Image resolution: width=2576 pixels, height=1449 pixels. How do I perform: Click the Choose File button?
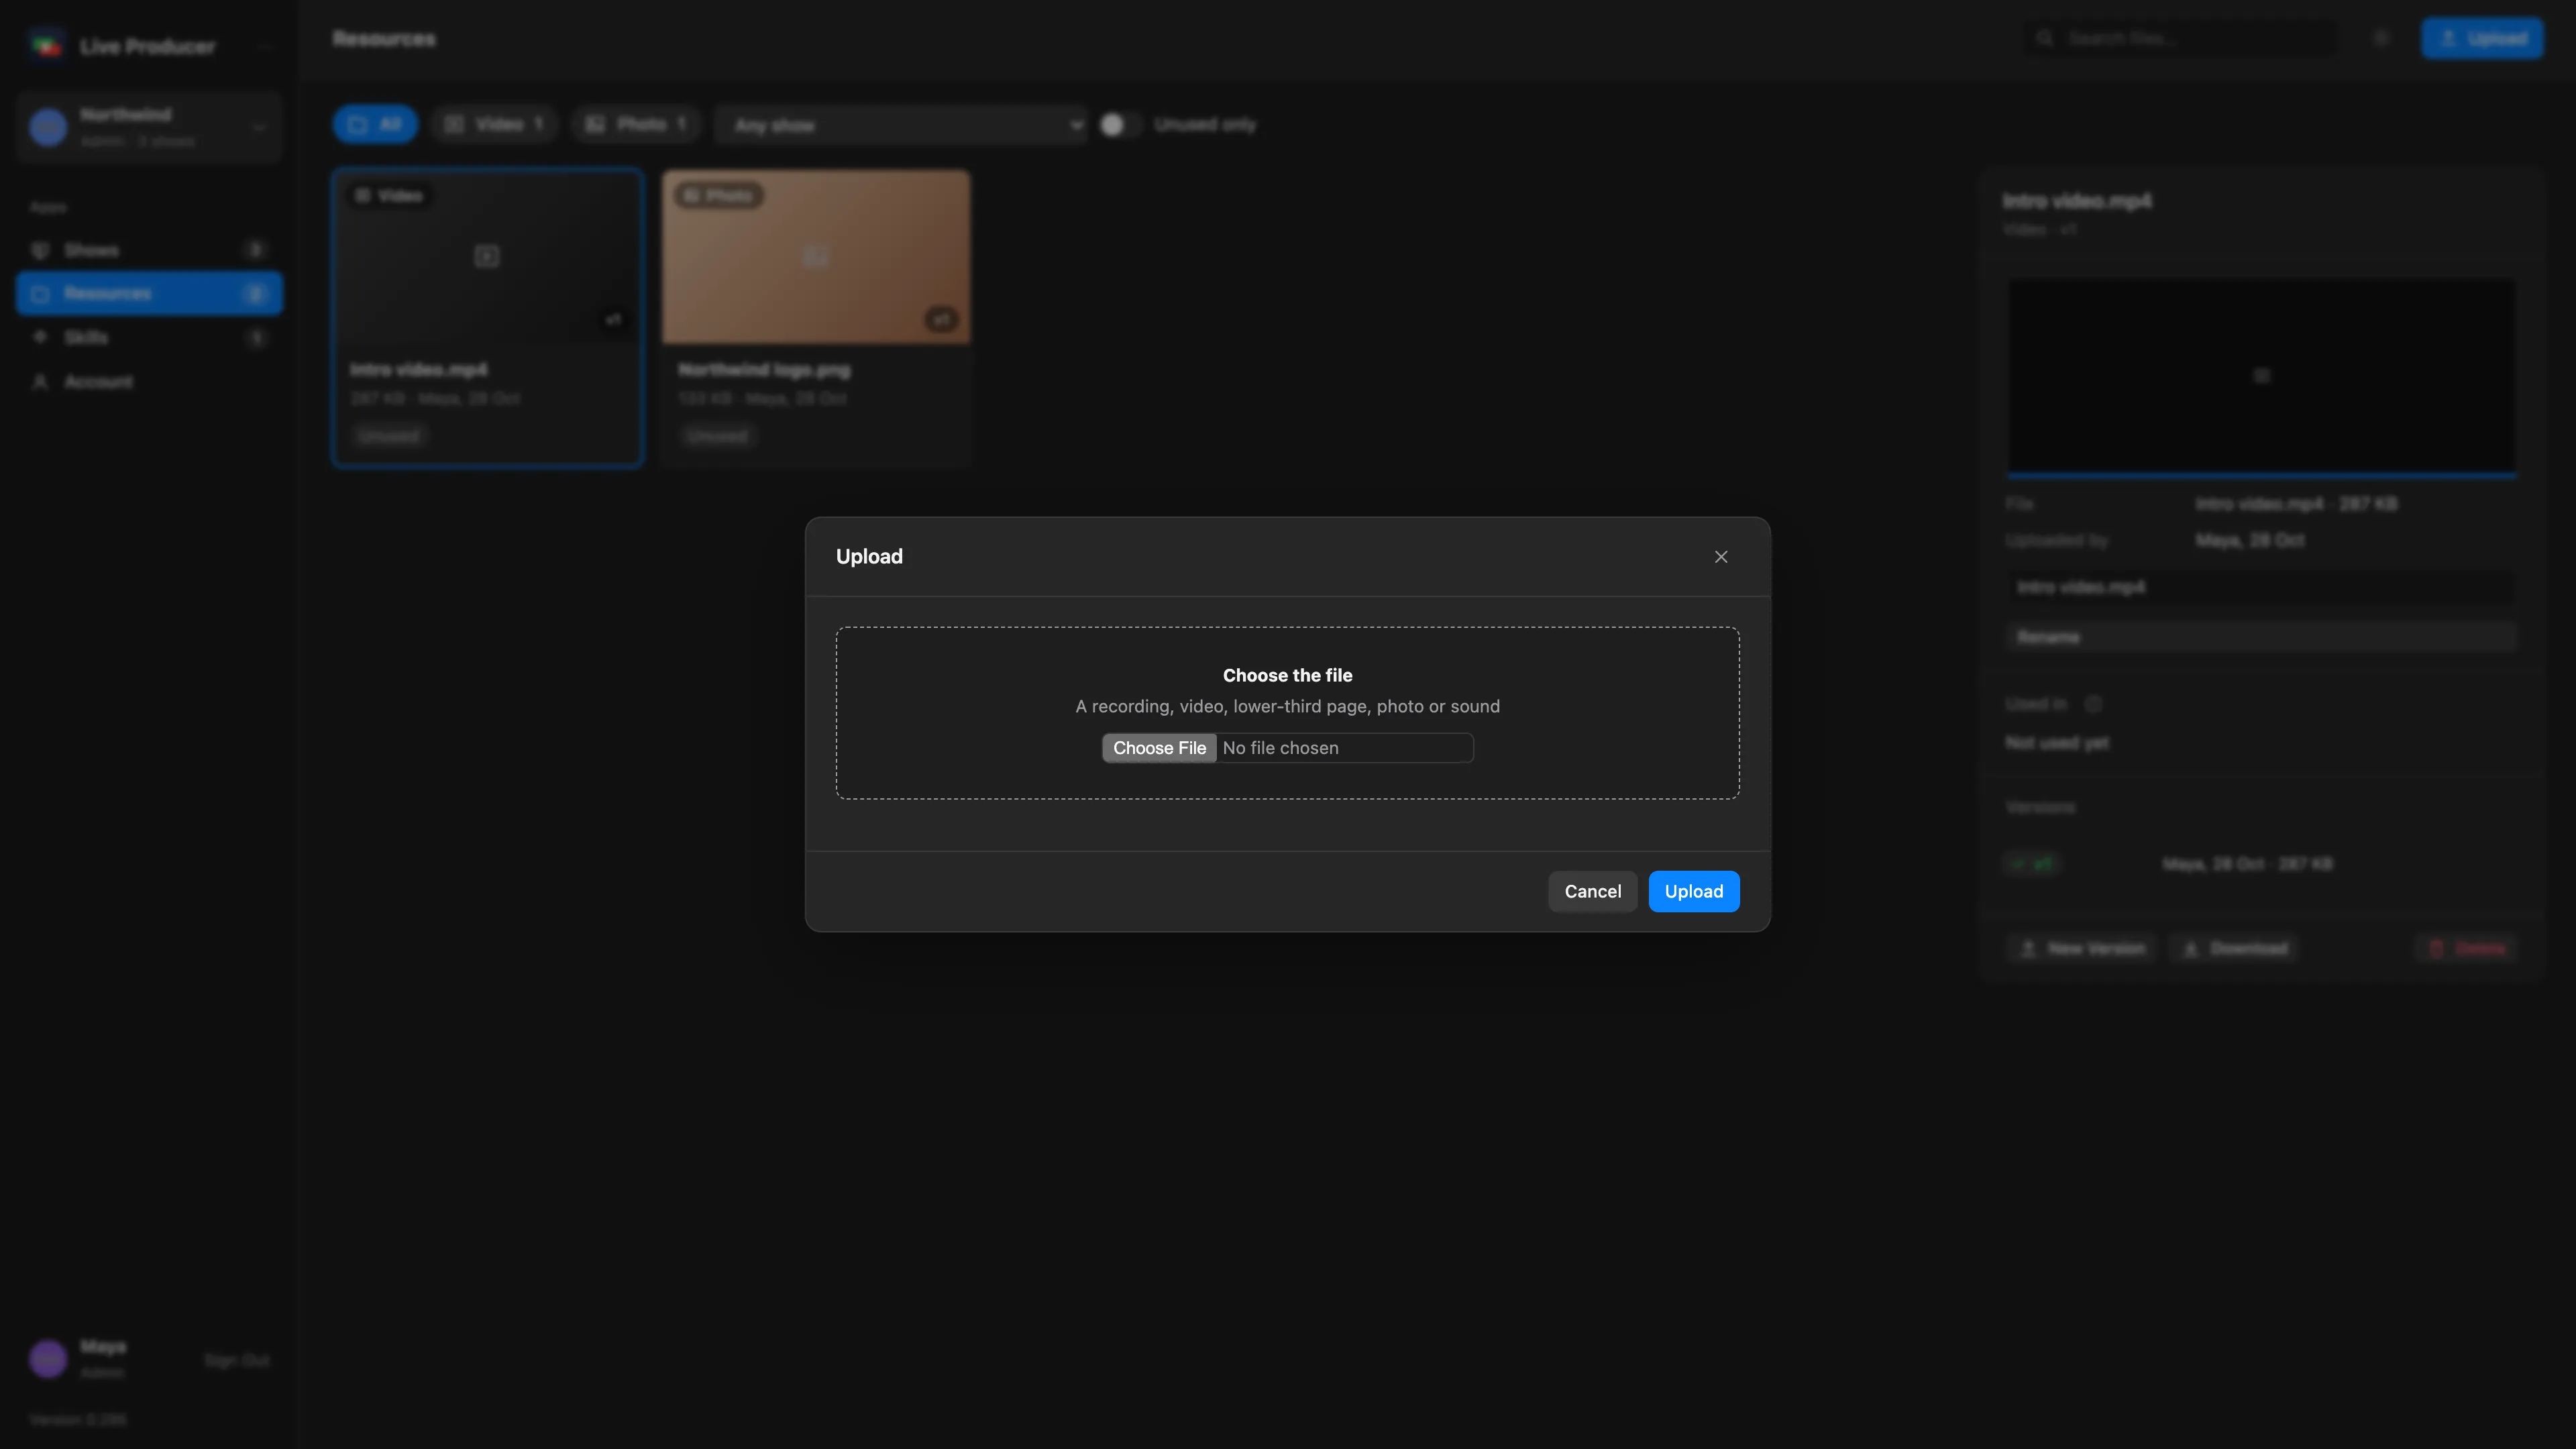point(1159,748)
